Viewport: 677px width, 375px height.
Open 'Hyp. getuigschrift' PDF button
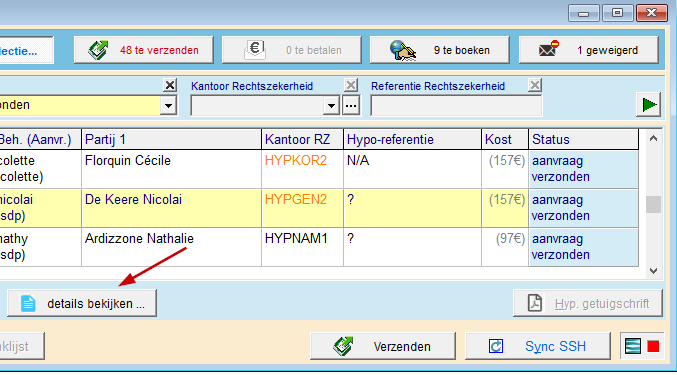click(x=588, y=303)
